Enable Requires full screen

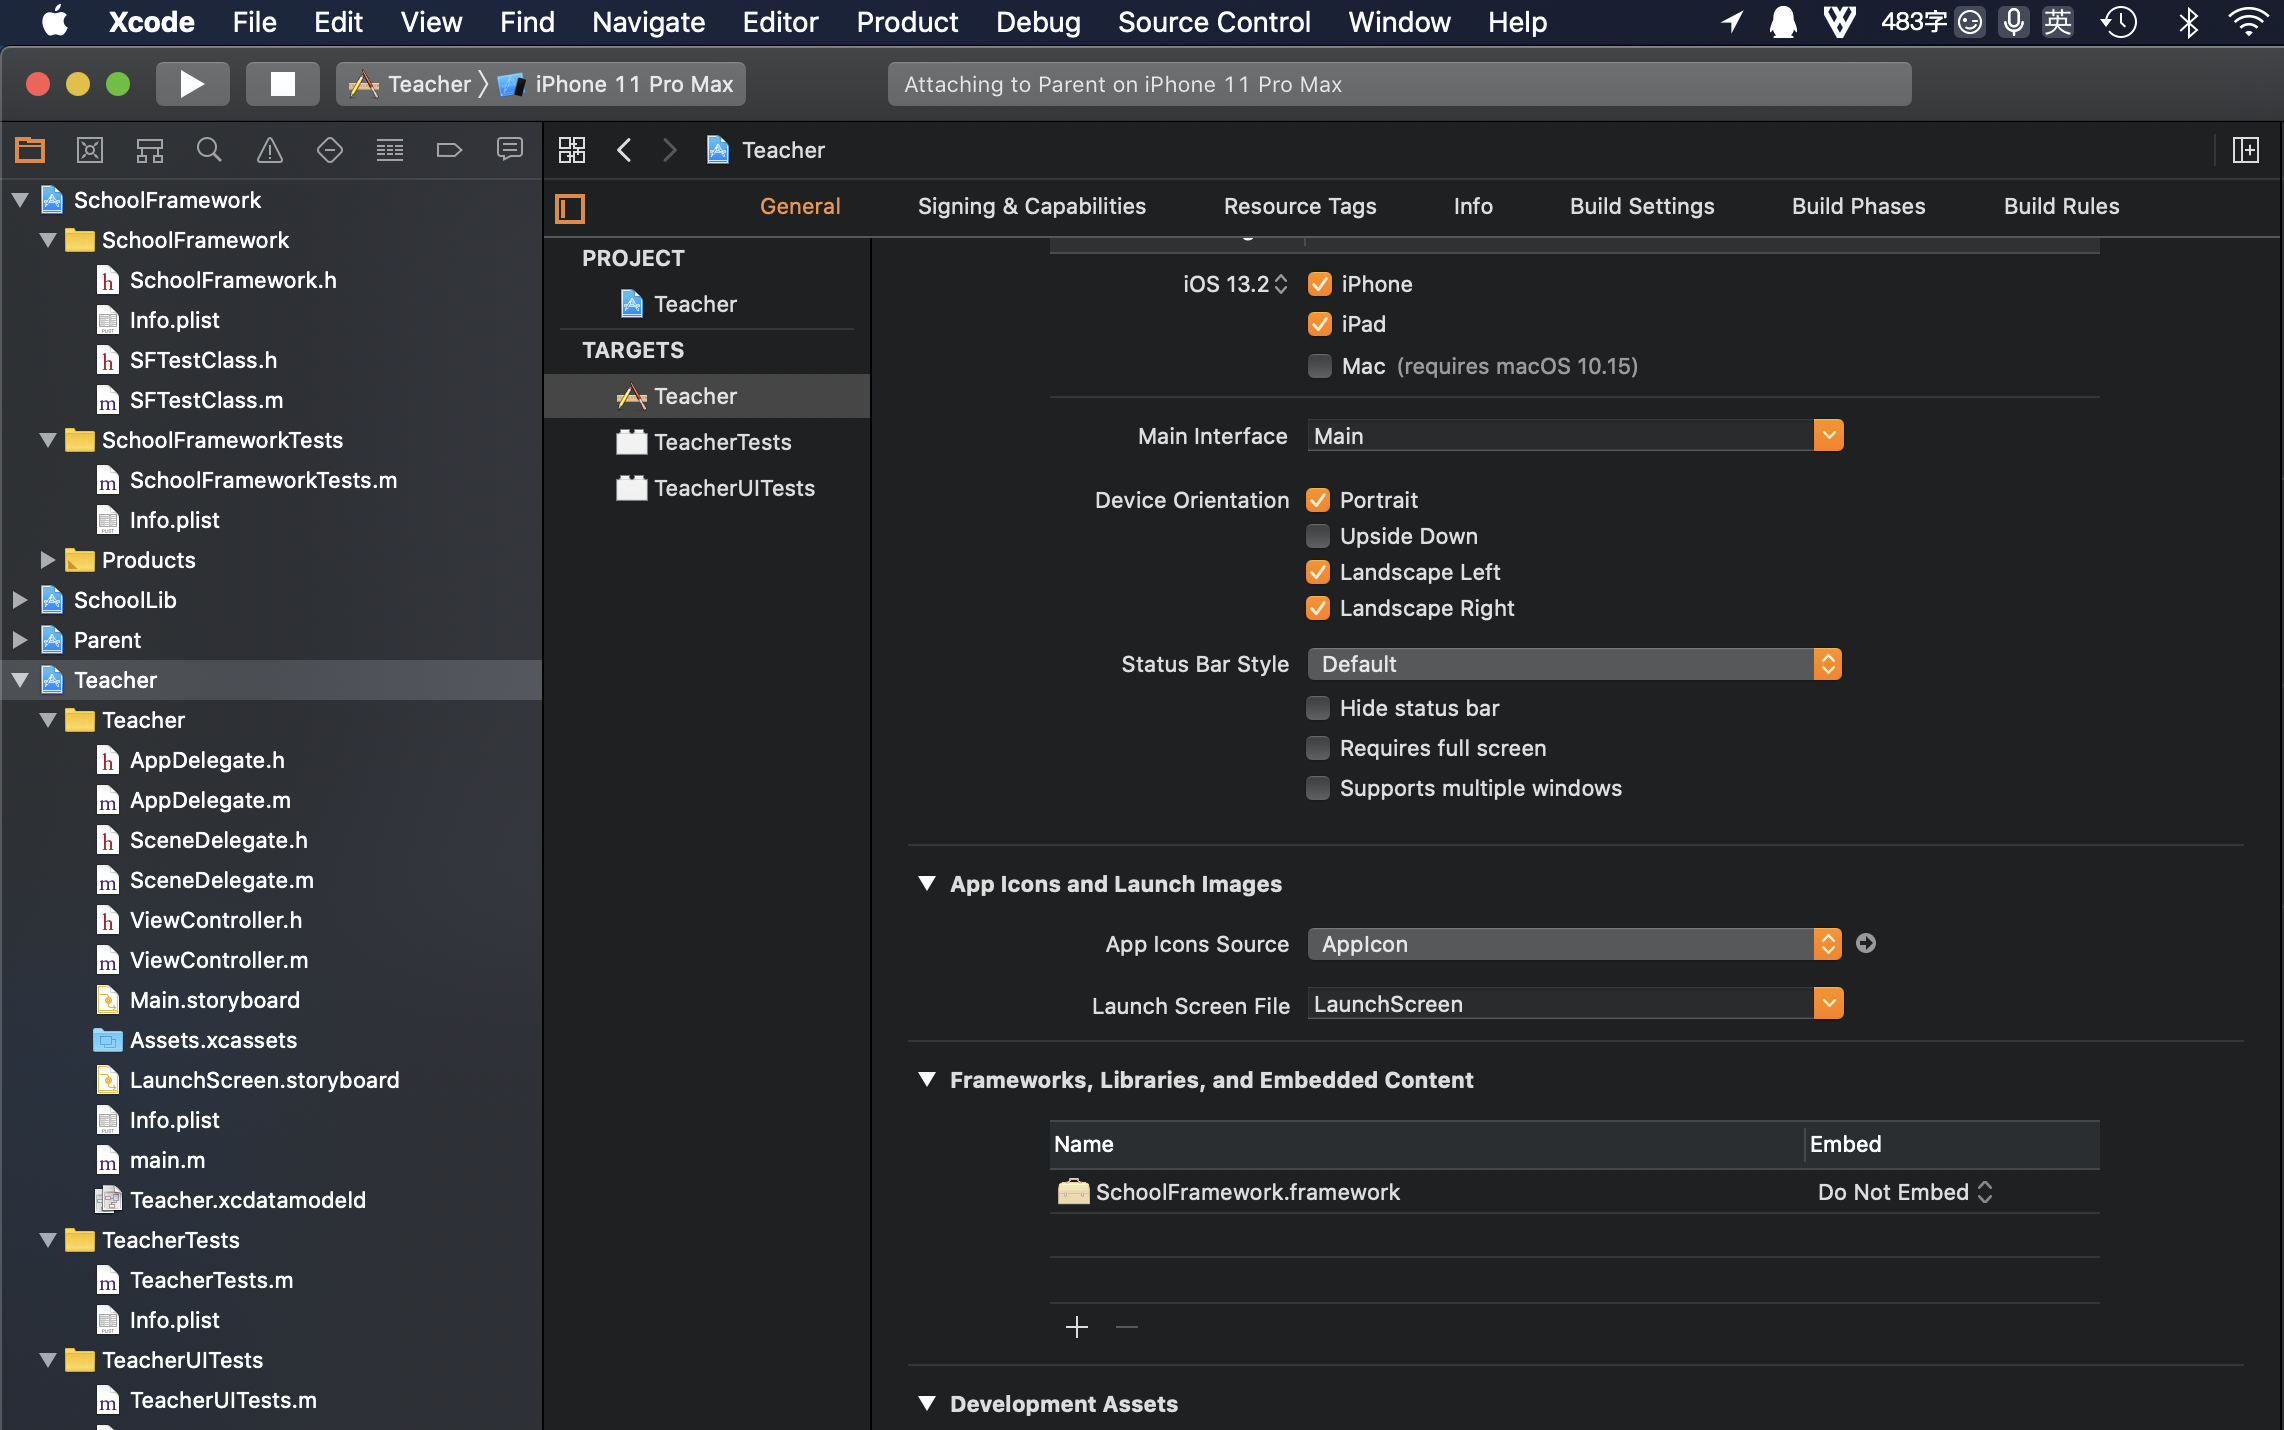click(x=1318, y=748)
